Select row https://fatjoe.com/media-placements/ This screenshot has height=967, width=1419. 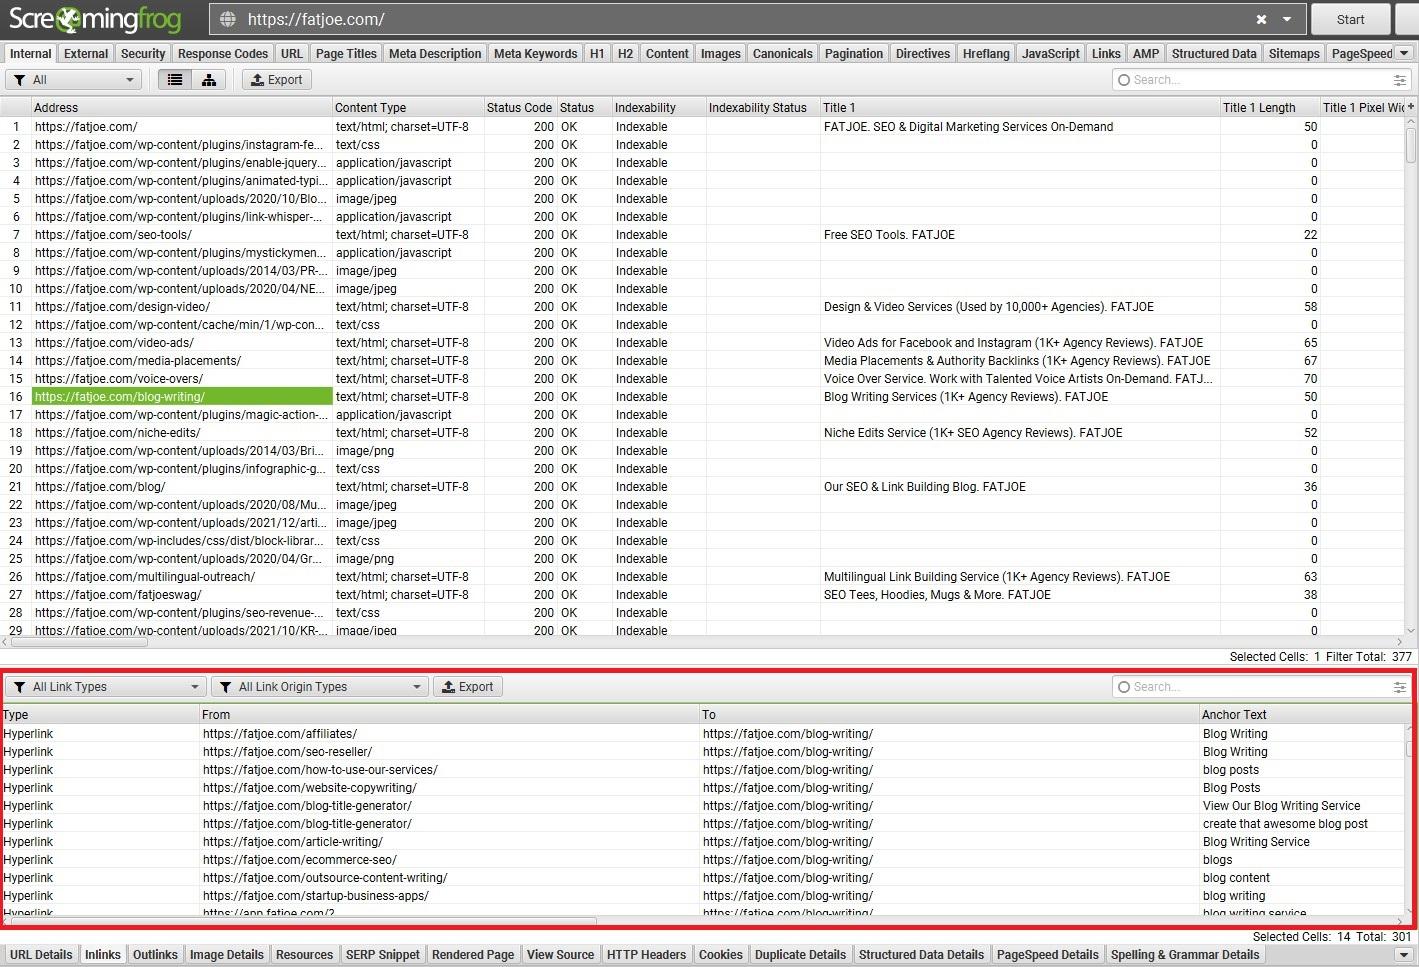702,361
